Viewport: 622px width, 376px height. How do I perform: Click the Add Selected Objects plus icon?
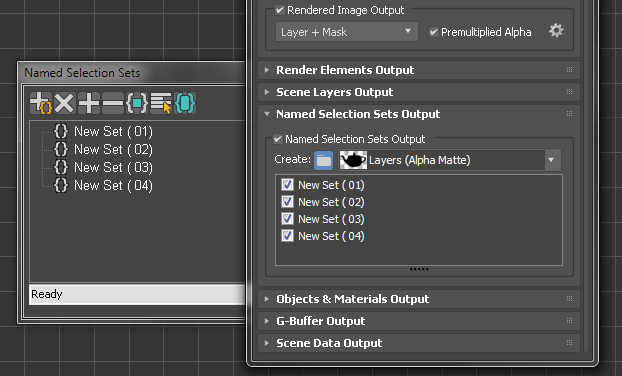89,103
